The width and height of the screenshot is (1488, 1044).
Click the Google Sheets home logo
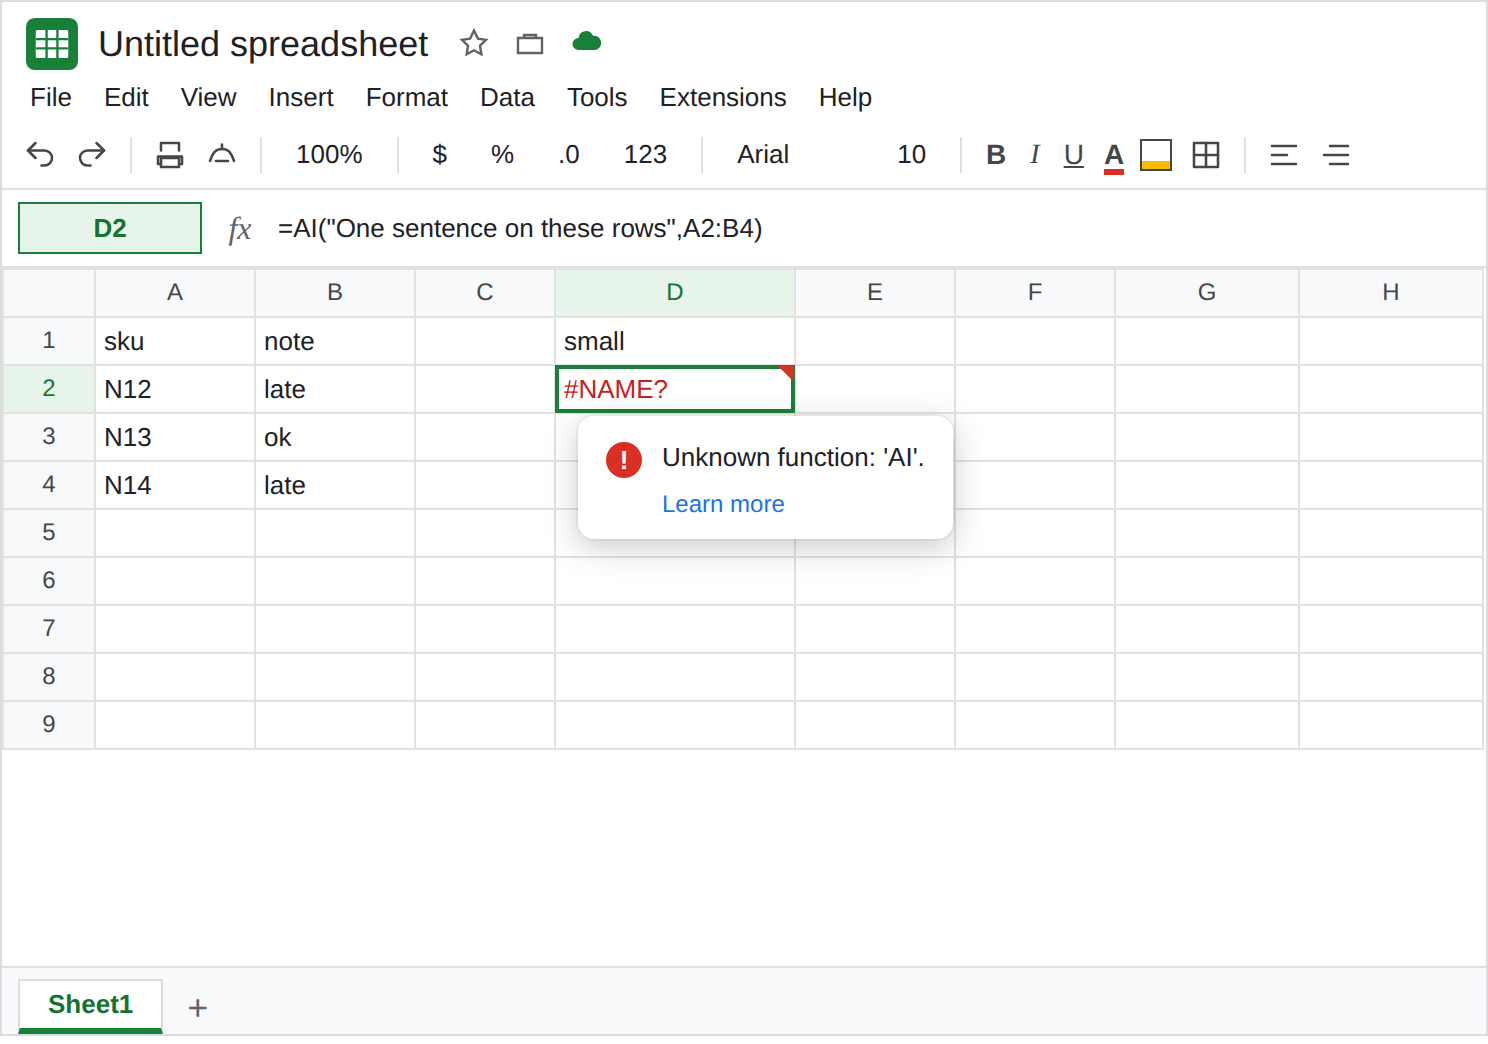coord(52,44)
